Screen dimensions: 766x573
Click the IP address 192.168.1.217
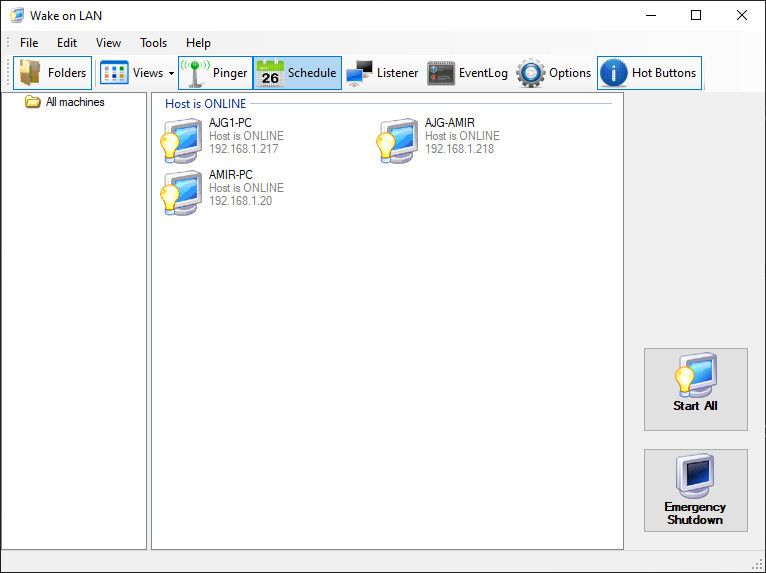[244, 149]
